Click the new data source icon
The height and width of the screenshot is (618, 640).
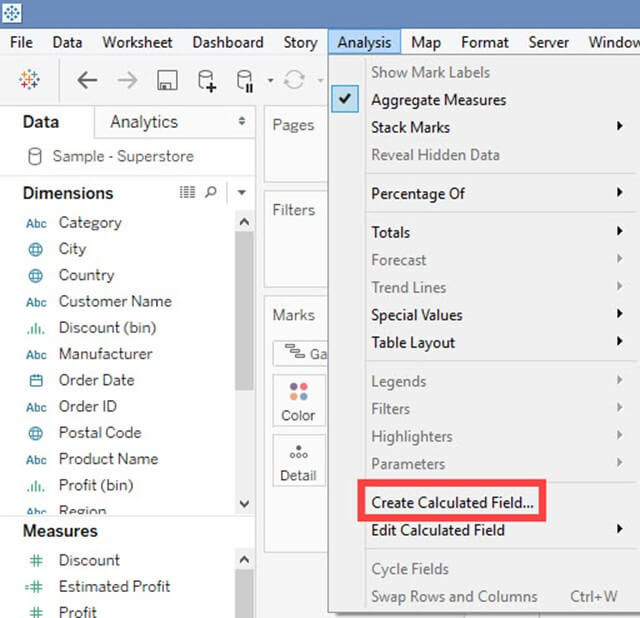(206, 80)
